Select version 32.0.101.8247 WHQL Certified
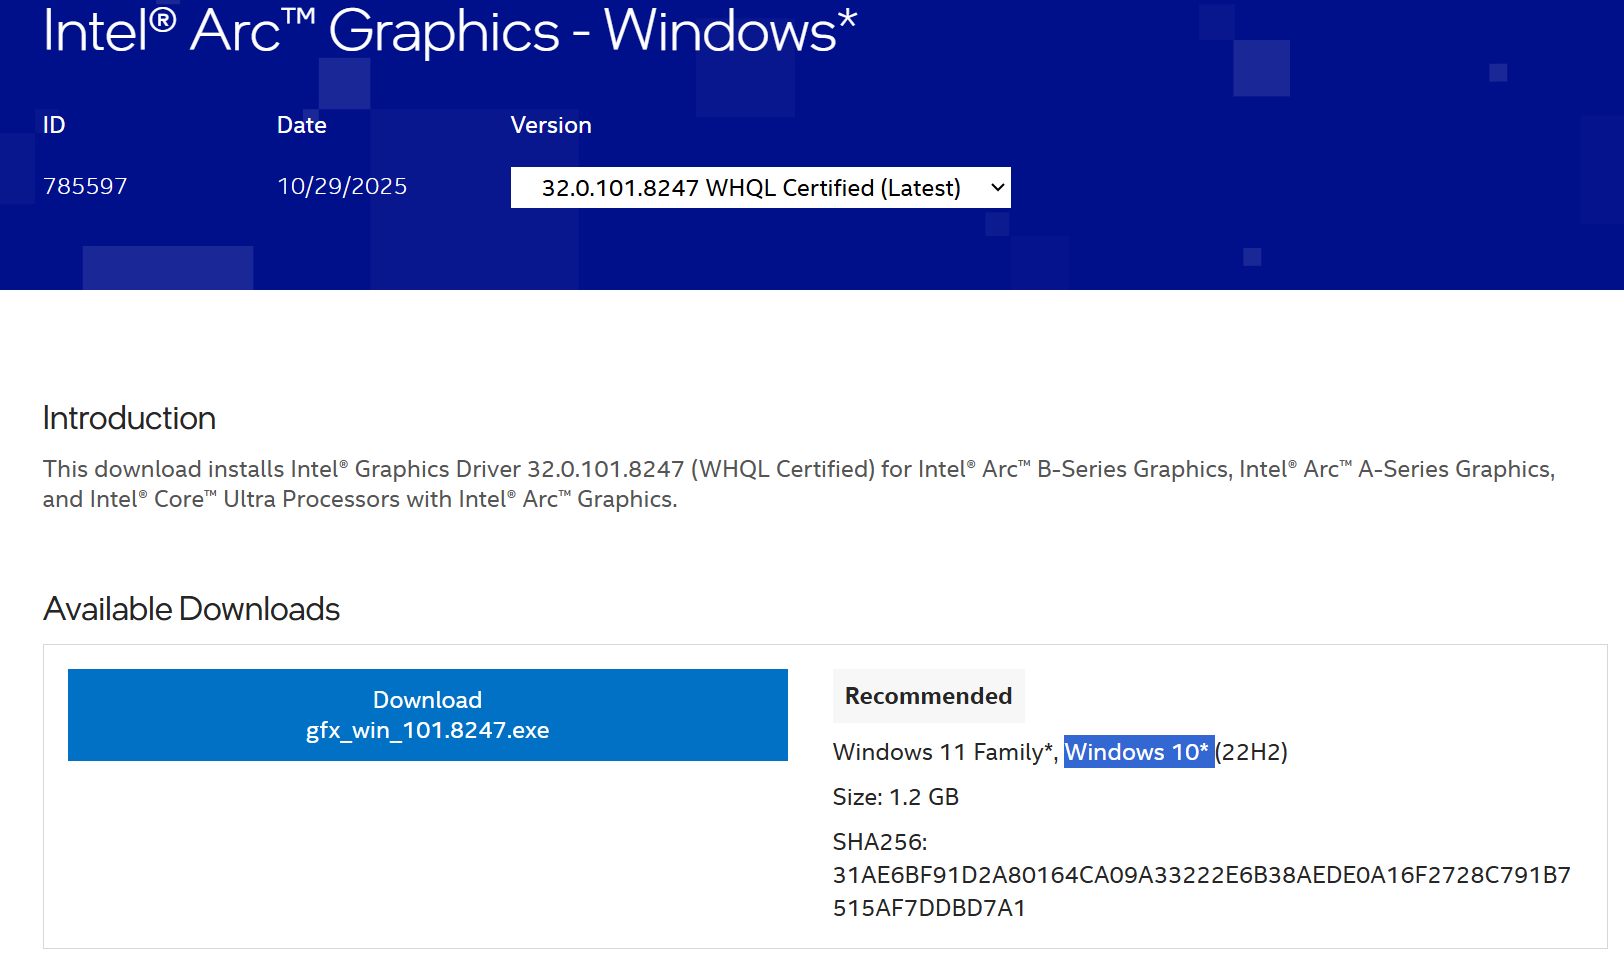This screenshot has width=1624, height=966. coord(750,187)
